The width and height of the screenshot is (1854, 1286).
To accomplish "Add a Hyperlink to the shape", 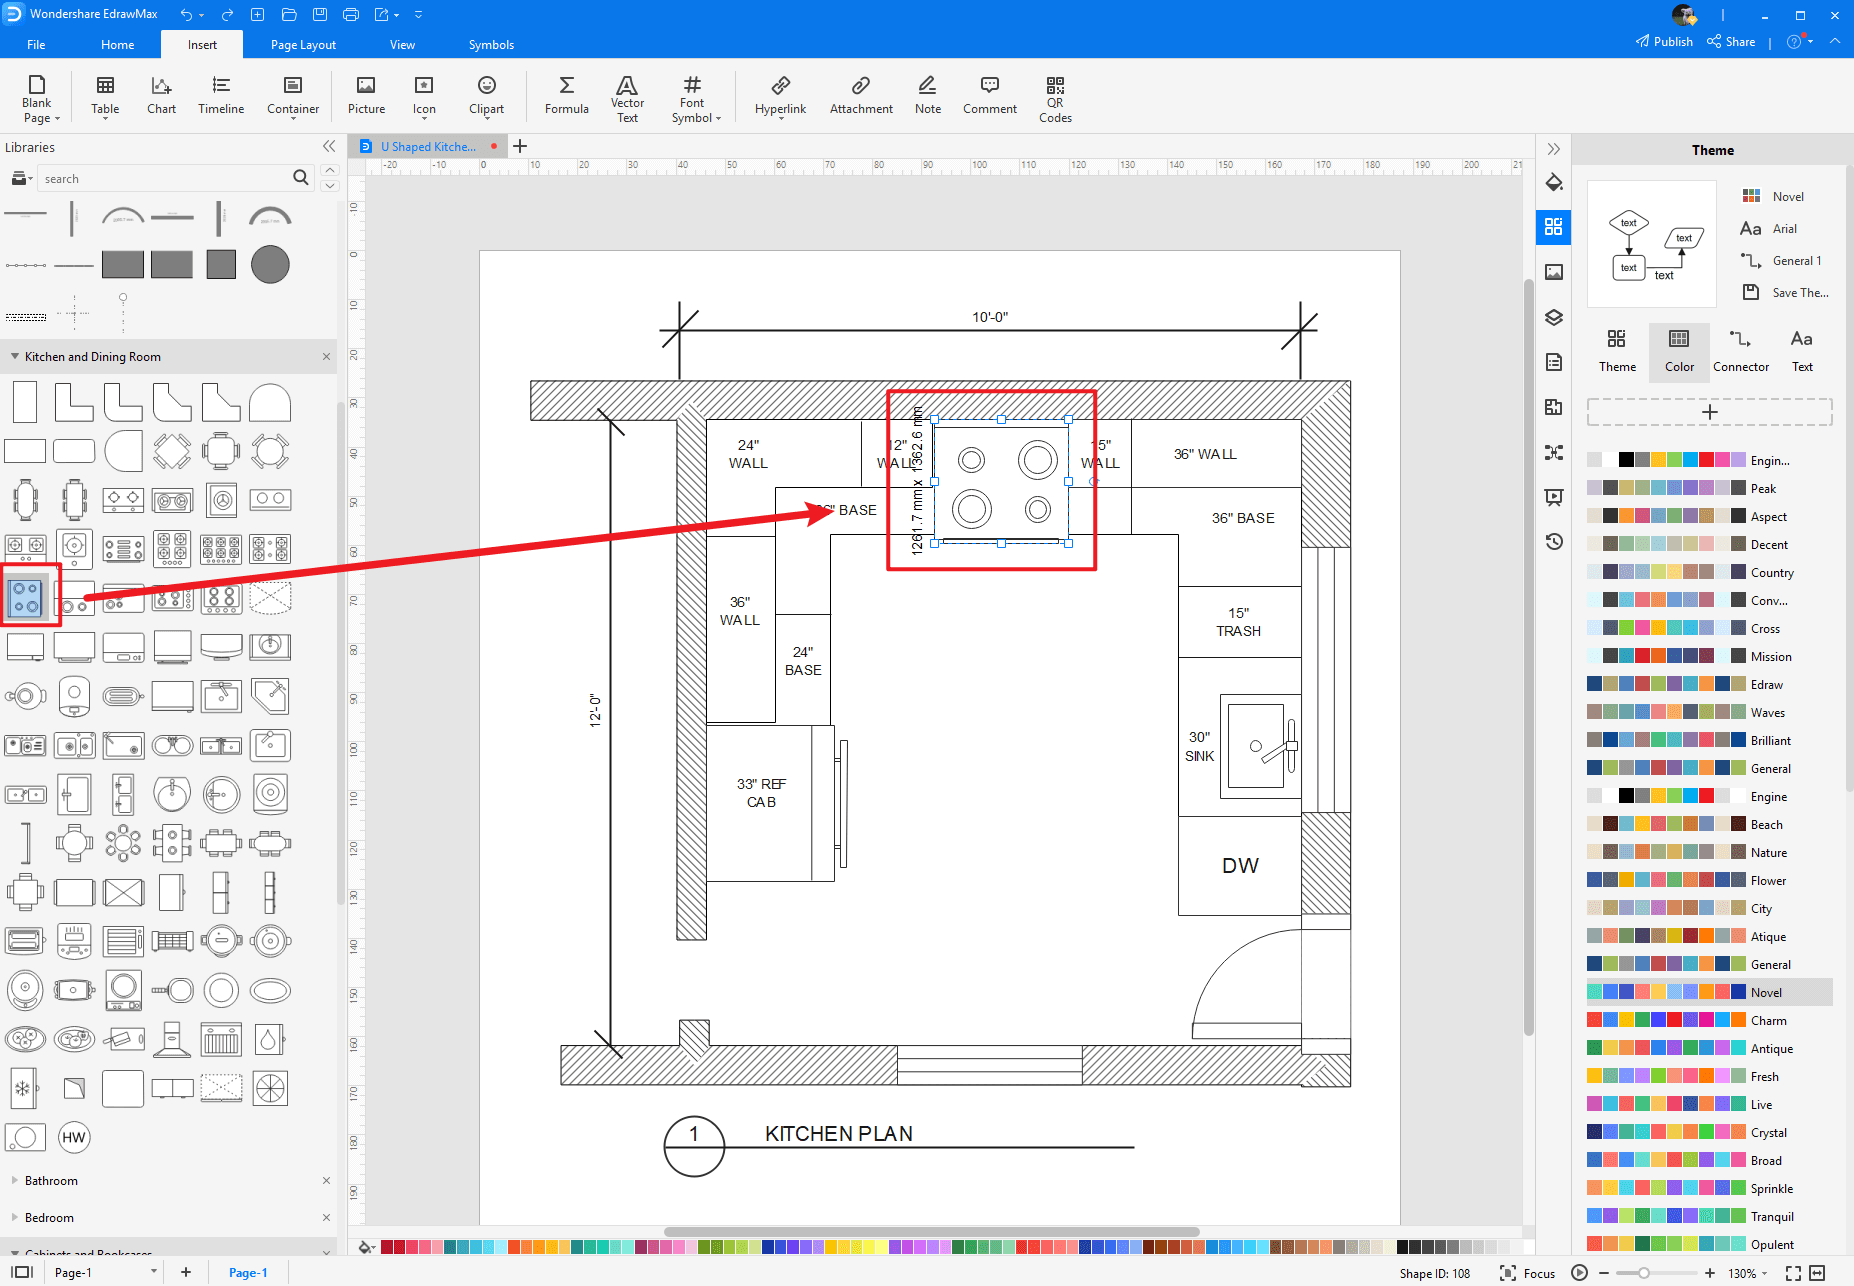I will point(780,97).
